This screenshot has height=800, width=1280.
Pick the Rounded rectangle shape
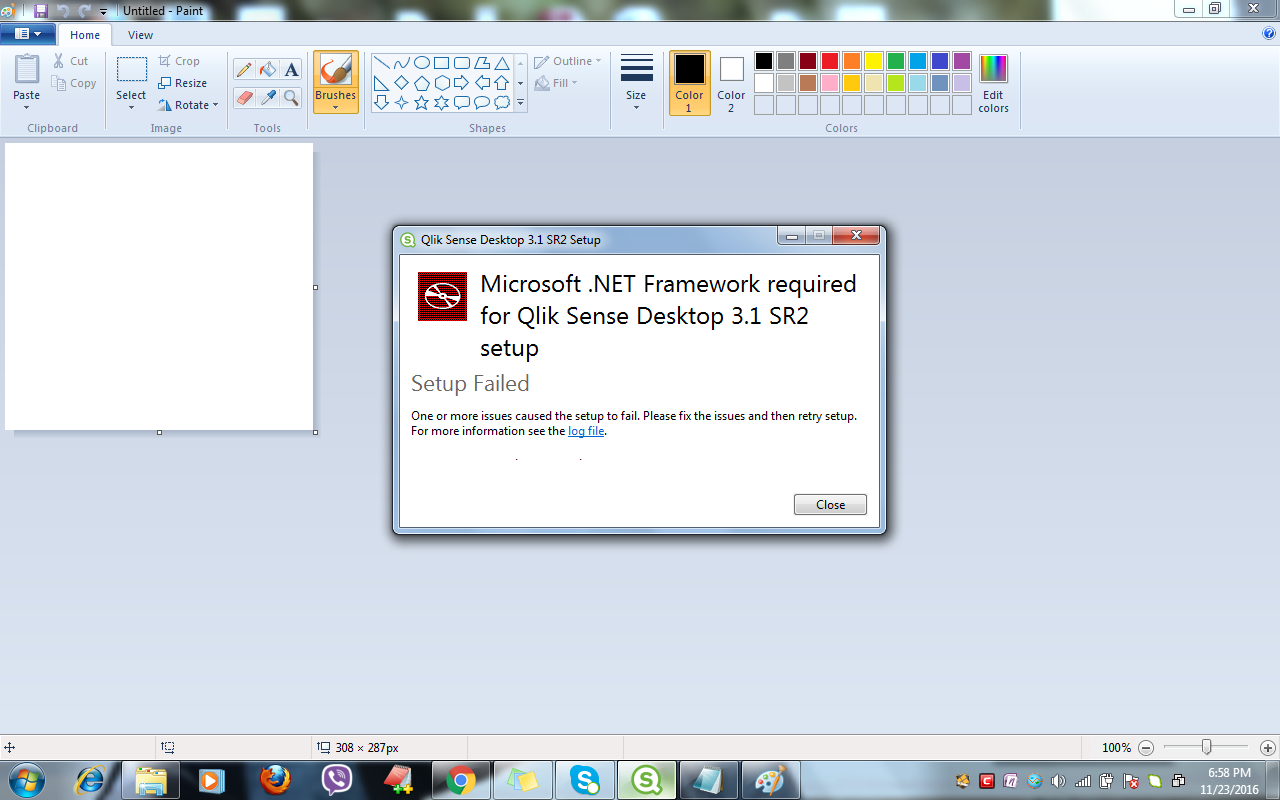pyautogui.click(x=461, y=62)
